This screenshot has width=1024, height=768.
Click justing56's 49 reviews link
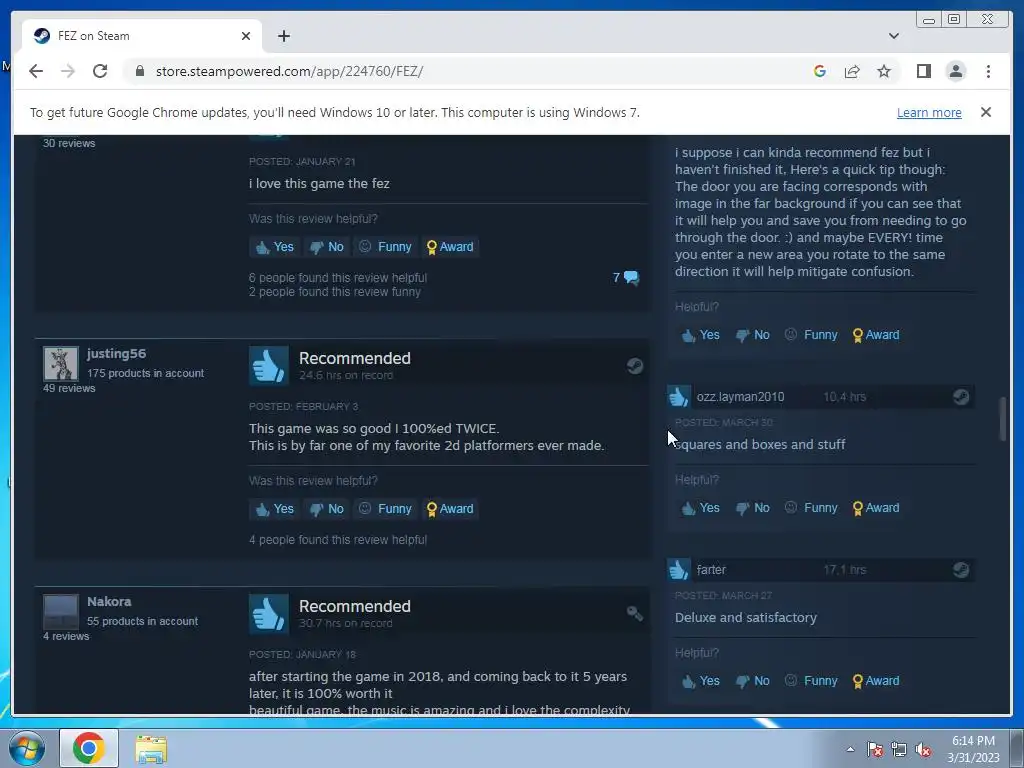(69, 388)
